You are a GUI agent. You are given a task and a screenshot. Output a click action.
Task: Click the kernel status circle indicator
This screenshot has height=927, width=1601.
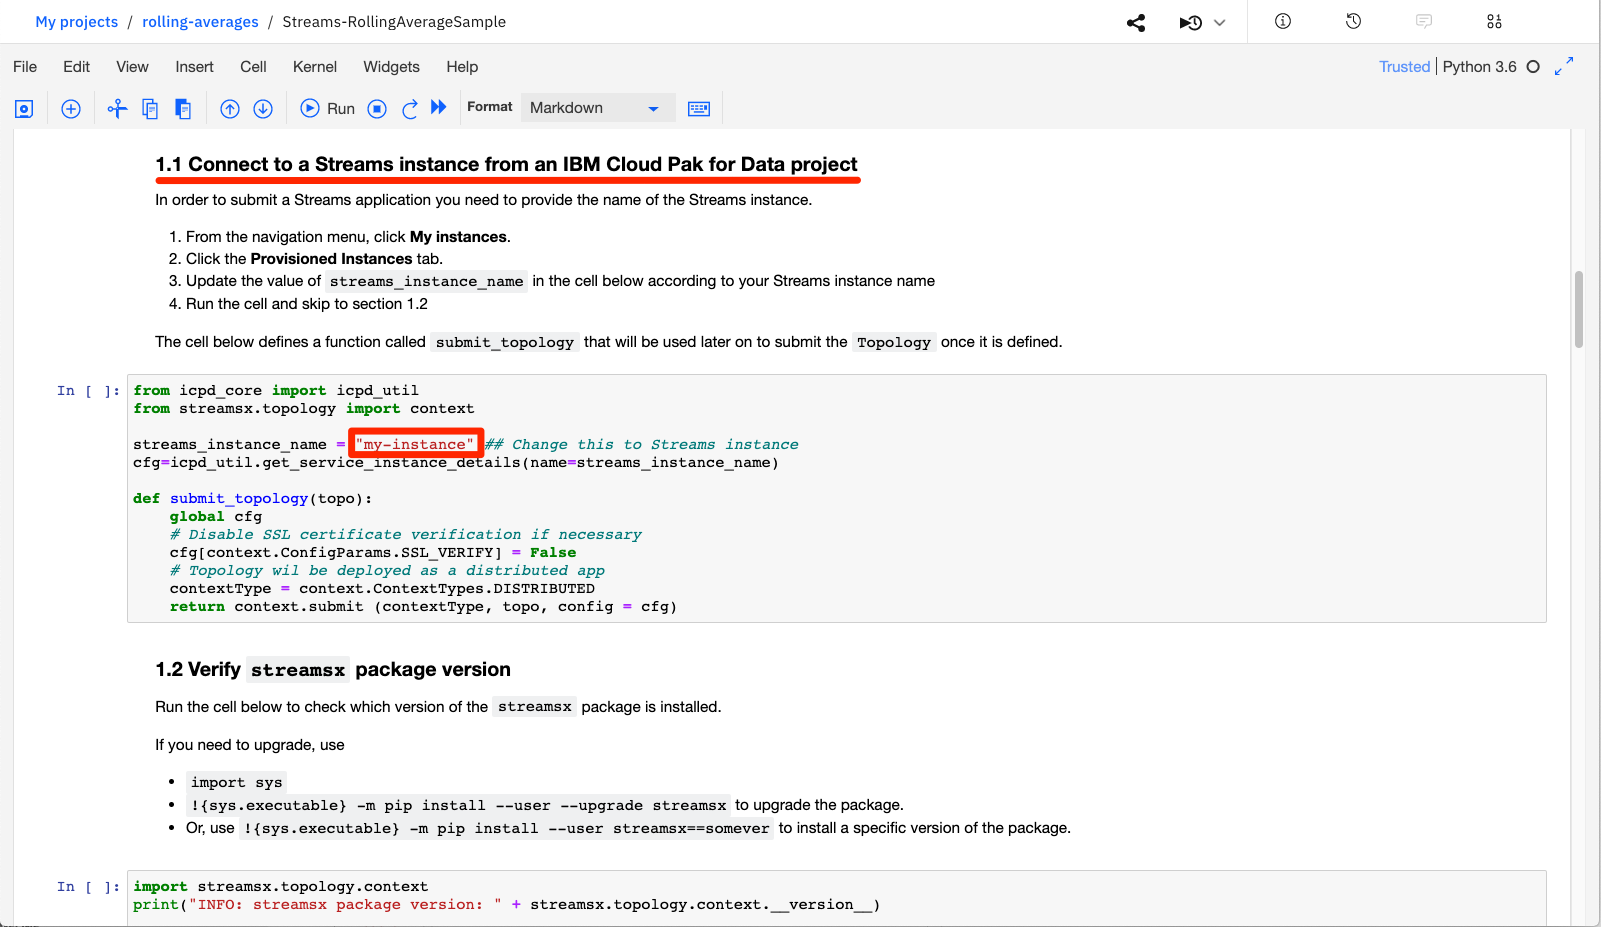1533,67
